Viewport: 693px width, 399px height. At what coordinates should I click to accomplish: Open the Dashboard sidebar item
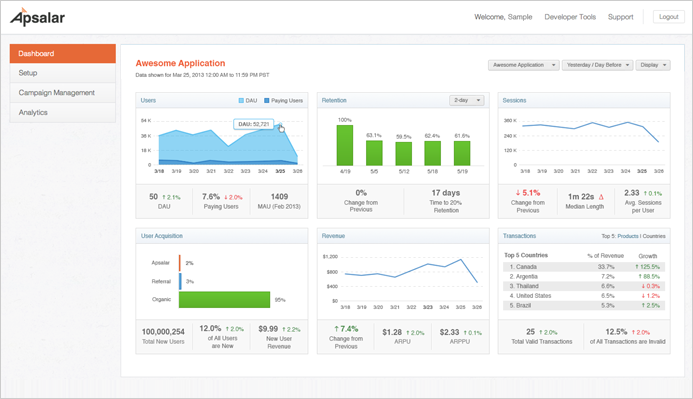[63, 53]
